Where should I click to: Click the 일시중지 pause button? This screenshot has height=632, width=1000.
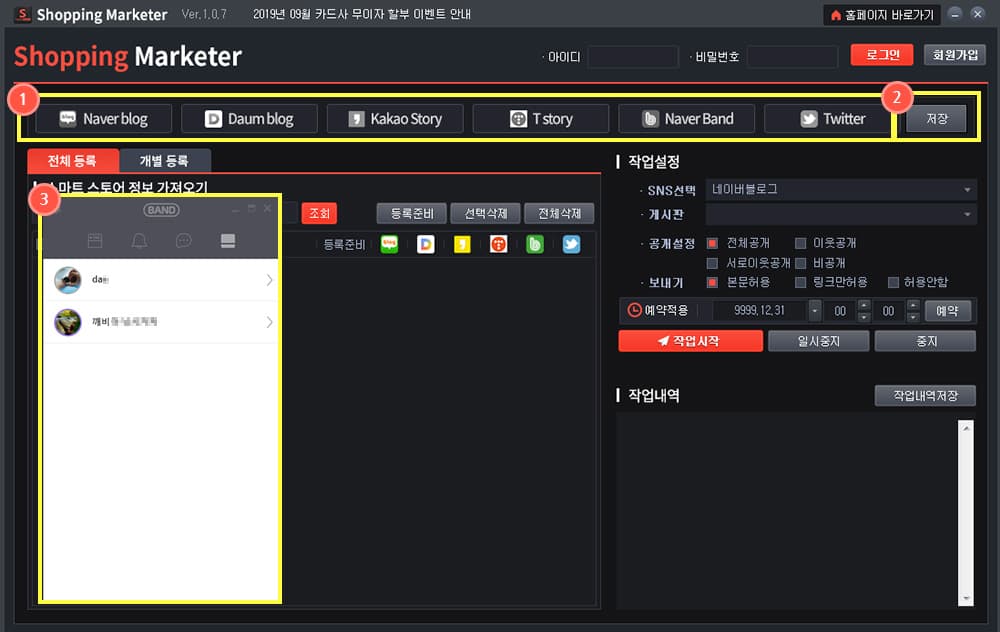click(818, 341)
